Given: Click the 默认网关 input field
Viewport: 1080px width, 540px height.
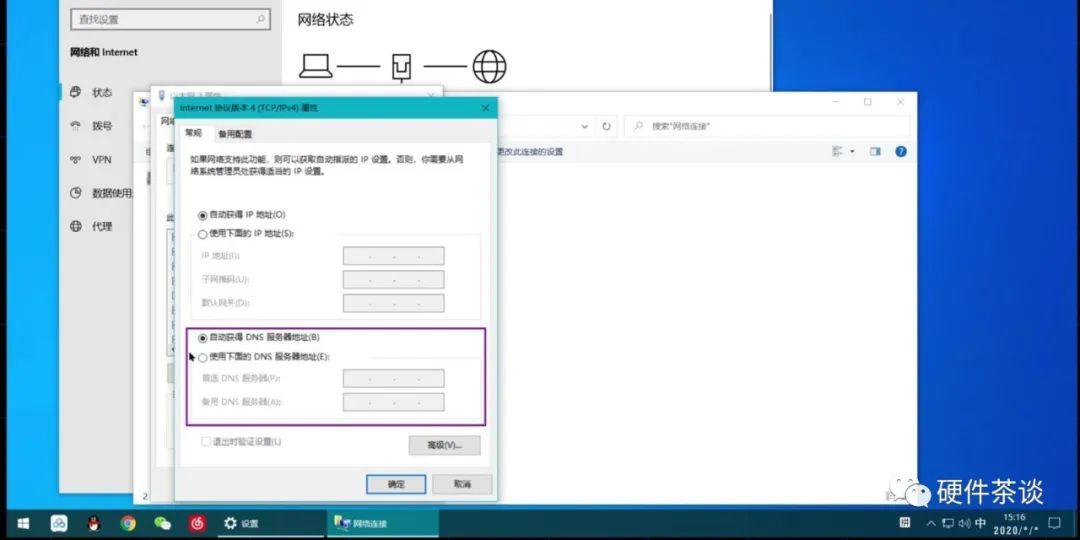Looking at the screenshot, I should 393,303.
